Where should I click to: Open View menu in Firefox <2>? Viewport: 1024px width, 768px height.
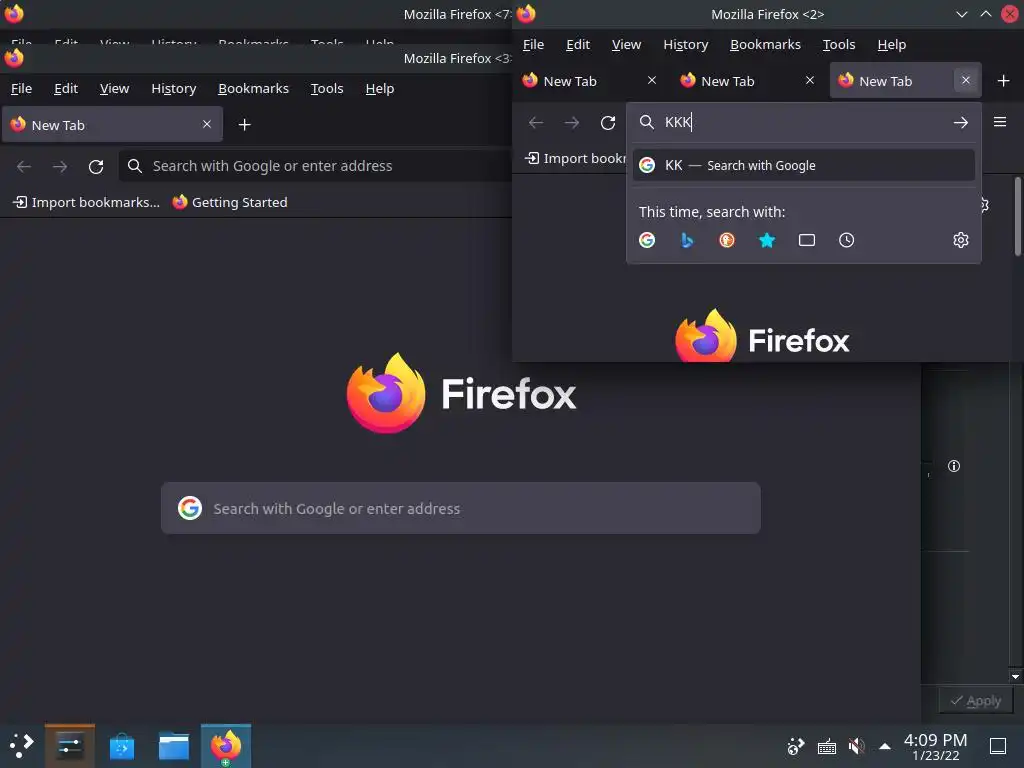626,44
